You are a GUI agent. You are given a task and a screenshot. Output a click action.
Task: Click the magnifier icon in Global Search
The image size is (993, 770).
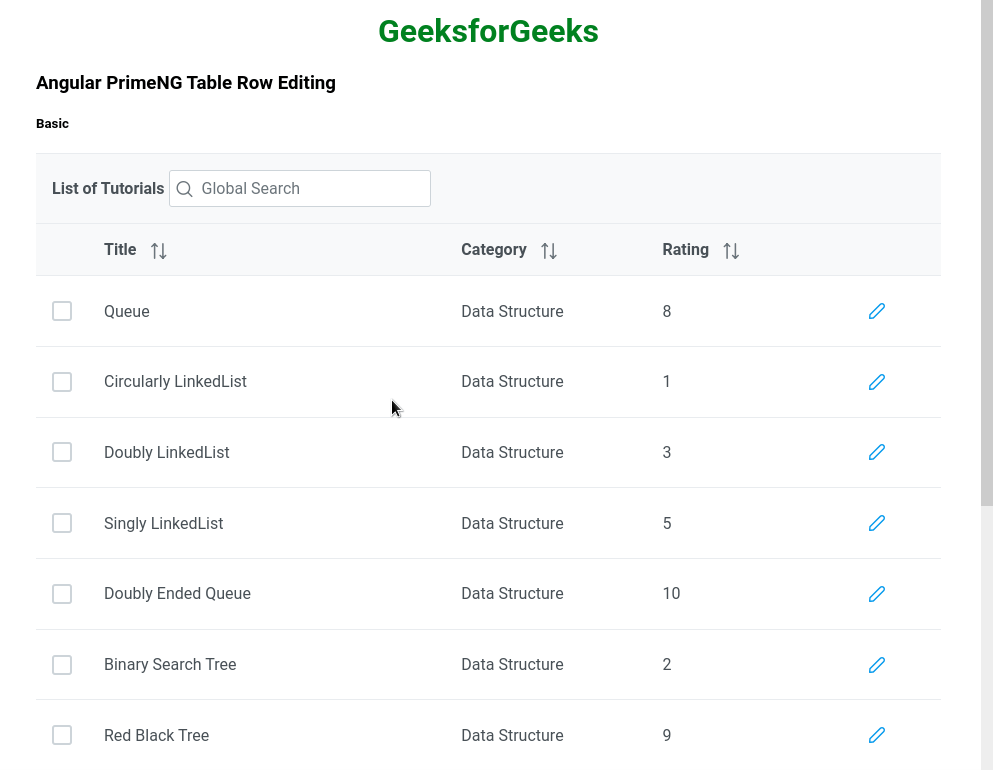tap(184, 189)
